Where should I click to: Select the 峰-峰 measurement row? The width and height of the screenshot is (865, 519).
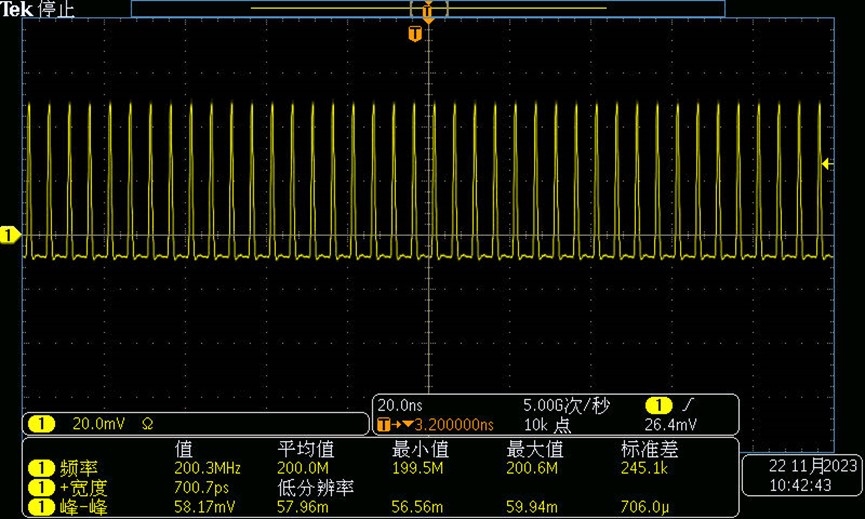click(381, 506)
